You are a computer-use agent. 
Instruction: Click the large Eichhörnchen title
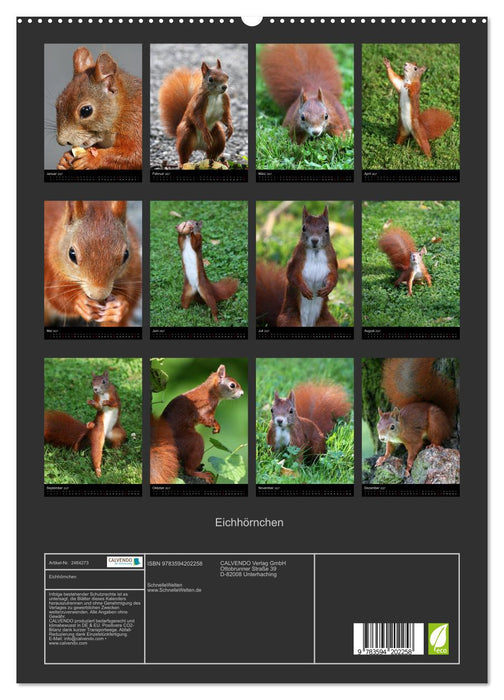[249, 522]
